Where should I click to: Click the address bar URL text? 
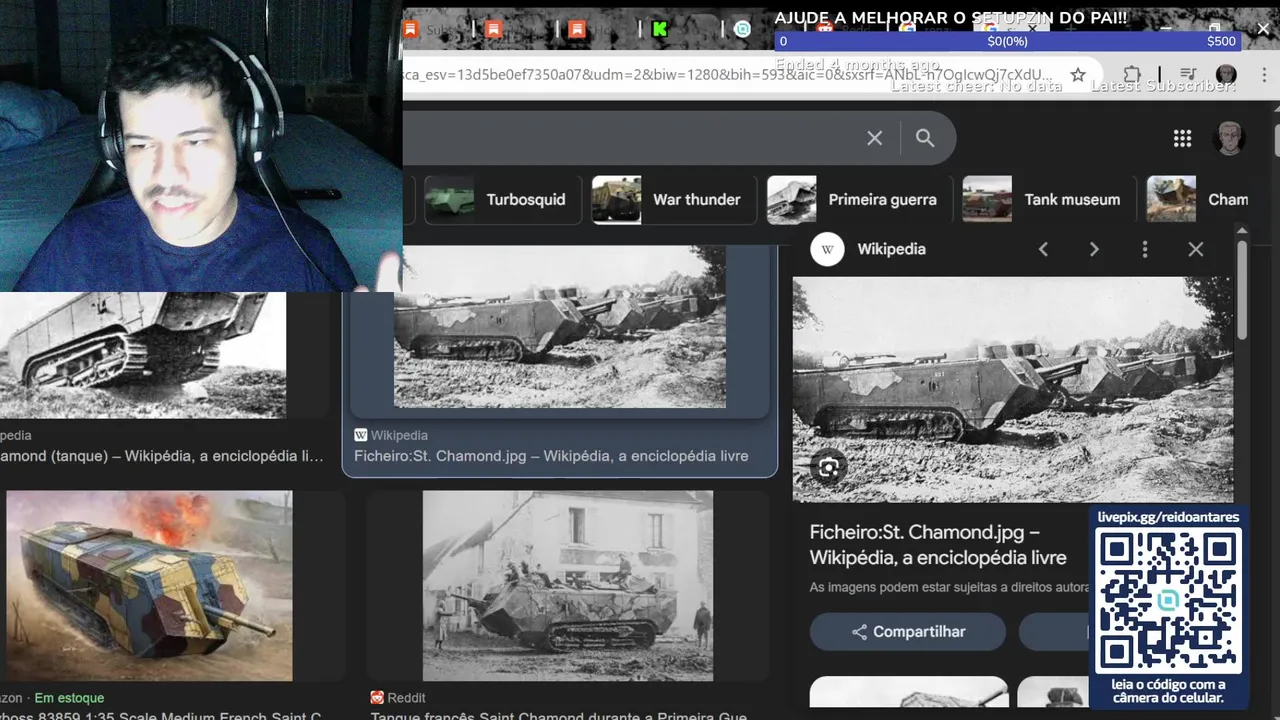pos(728,75)
